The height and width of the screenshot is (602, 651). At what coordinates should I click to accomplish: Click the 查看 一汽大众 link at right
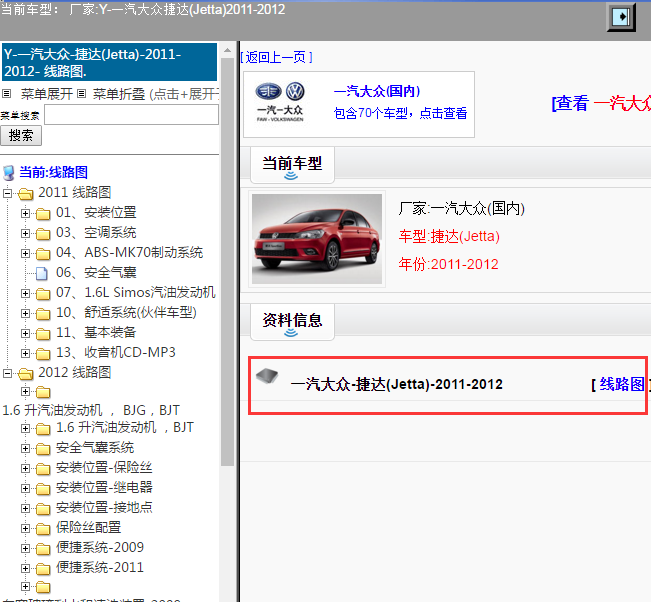click(x=601, y=103)
